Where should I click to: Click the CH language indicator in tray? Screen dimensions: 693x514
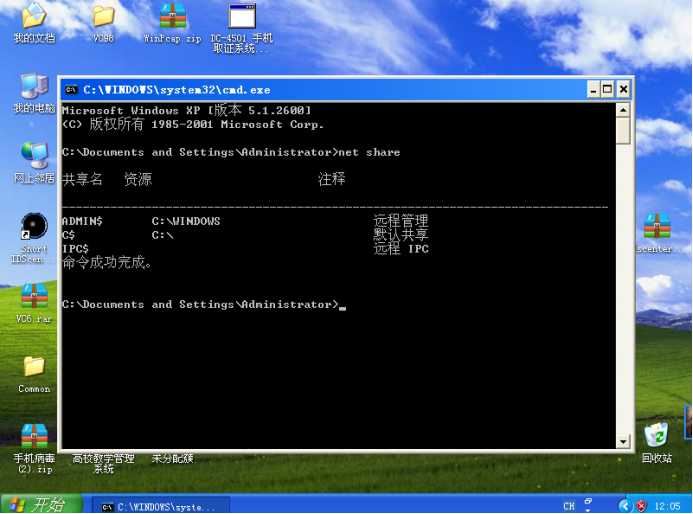coord(569,506)
